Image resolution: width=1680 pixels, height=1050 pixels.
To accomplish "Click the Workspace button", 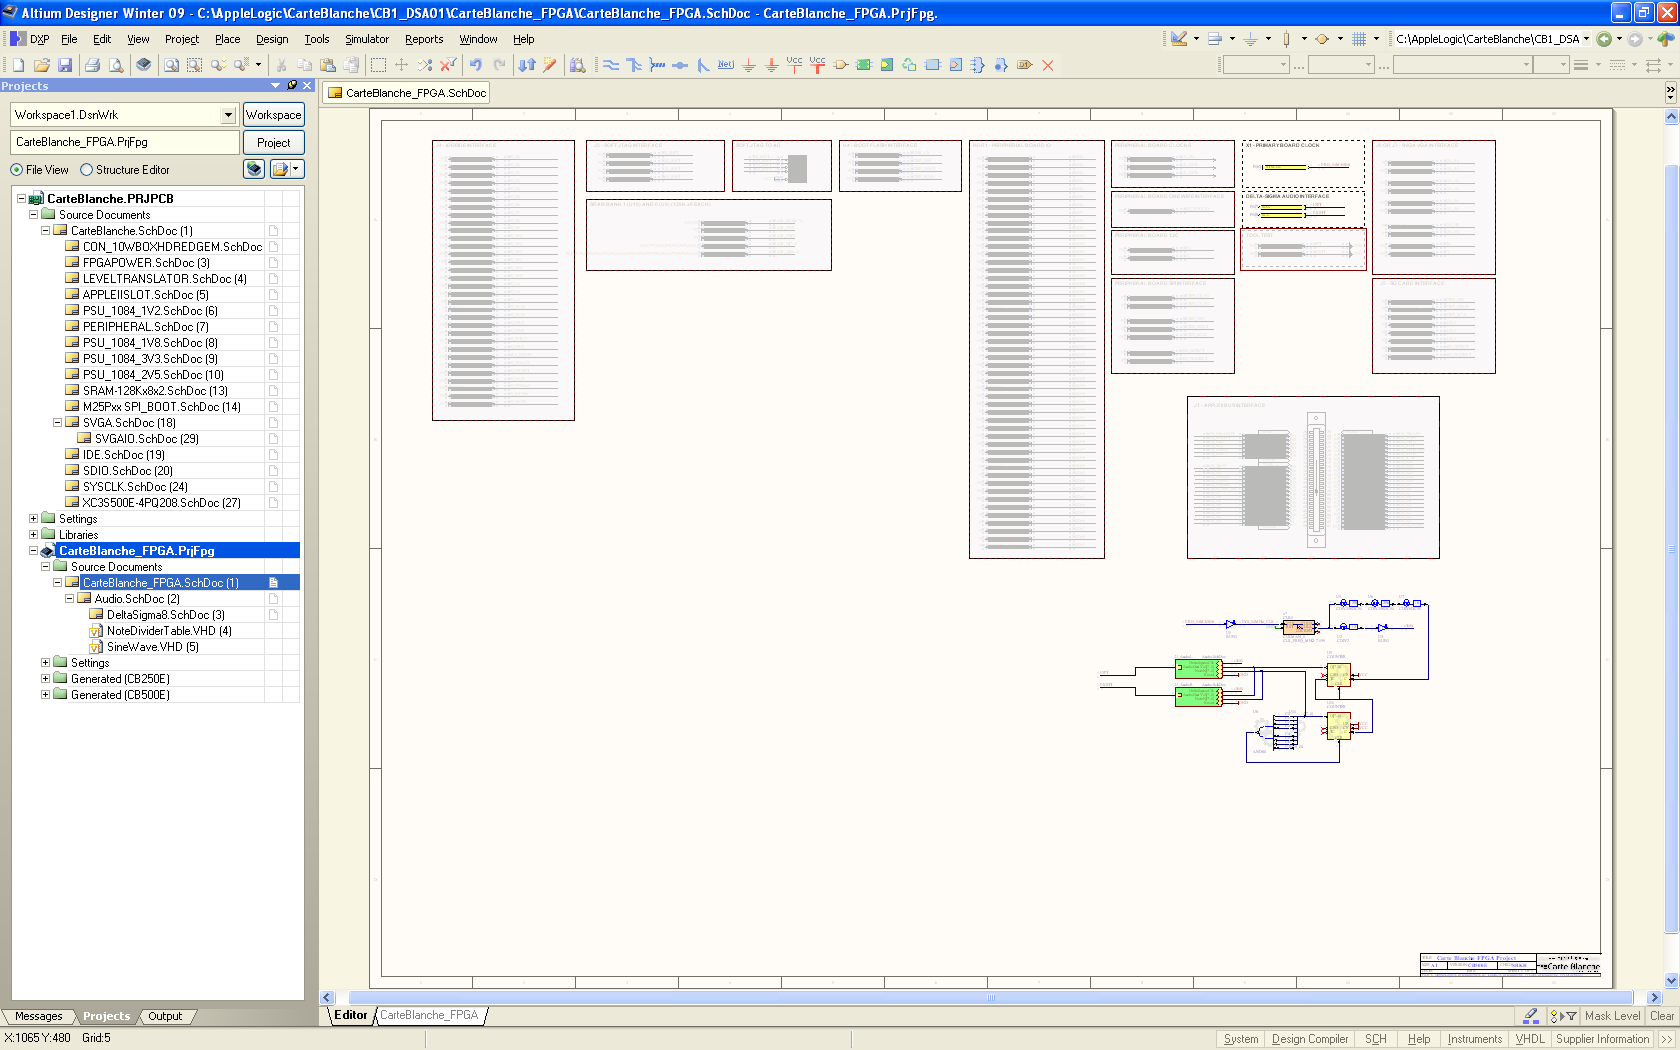I will (x=273, y=115).
